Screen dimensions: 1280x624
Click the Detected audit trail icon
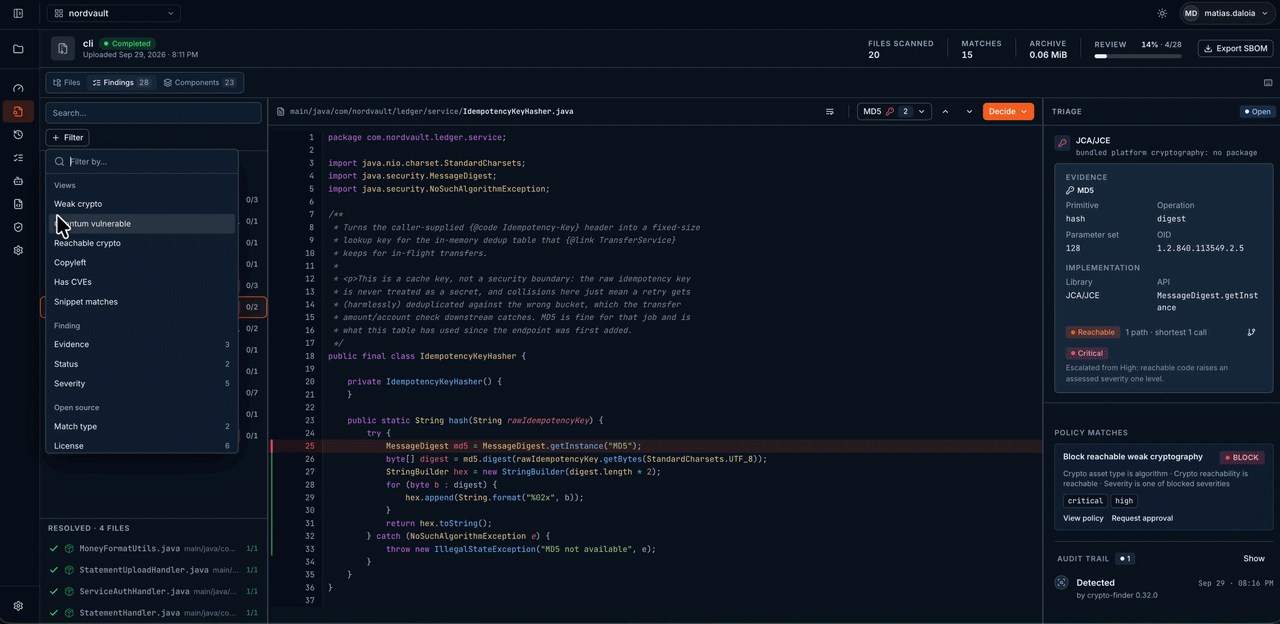tap(1062, 582)
